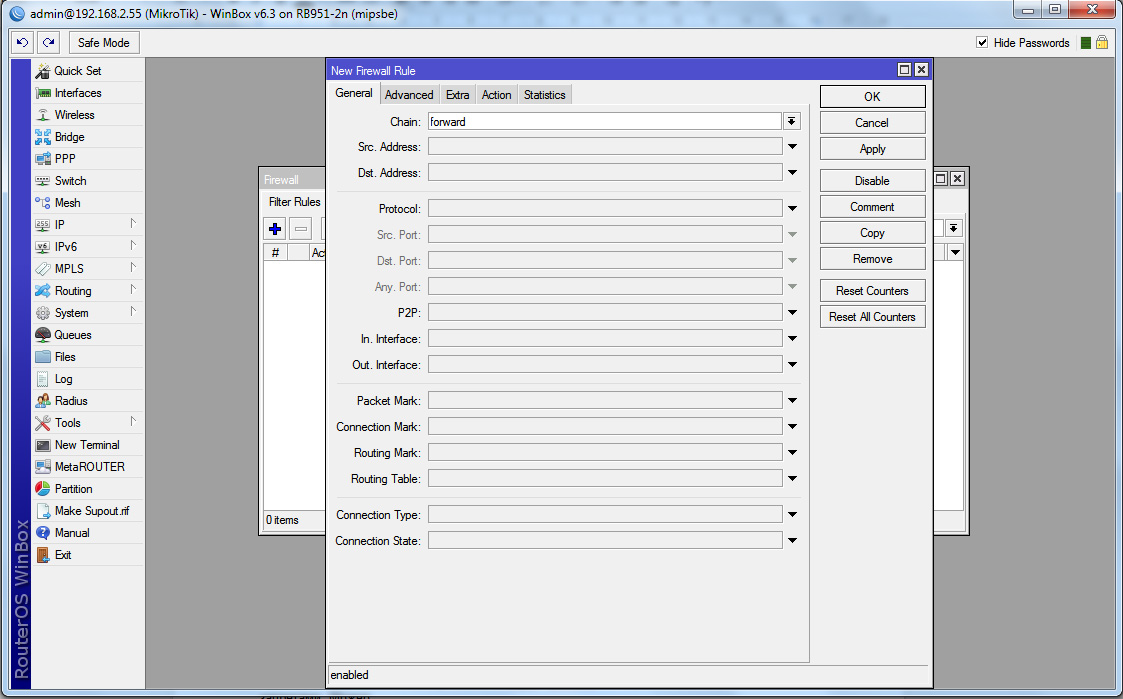Screen dimensions: 1123x699
Task: Click the Reset All Counters button
Action: [872, 317]
